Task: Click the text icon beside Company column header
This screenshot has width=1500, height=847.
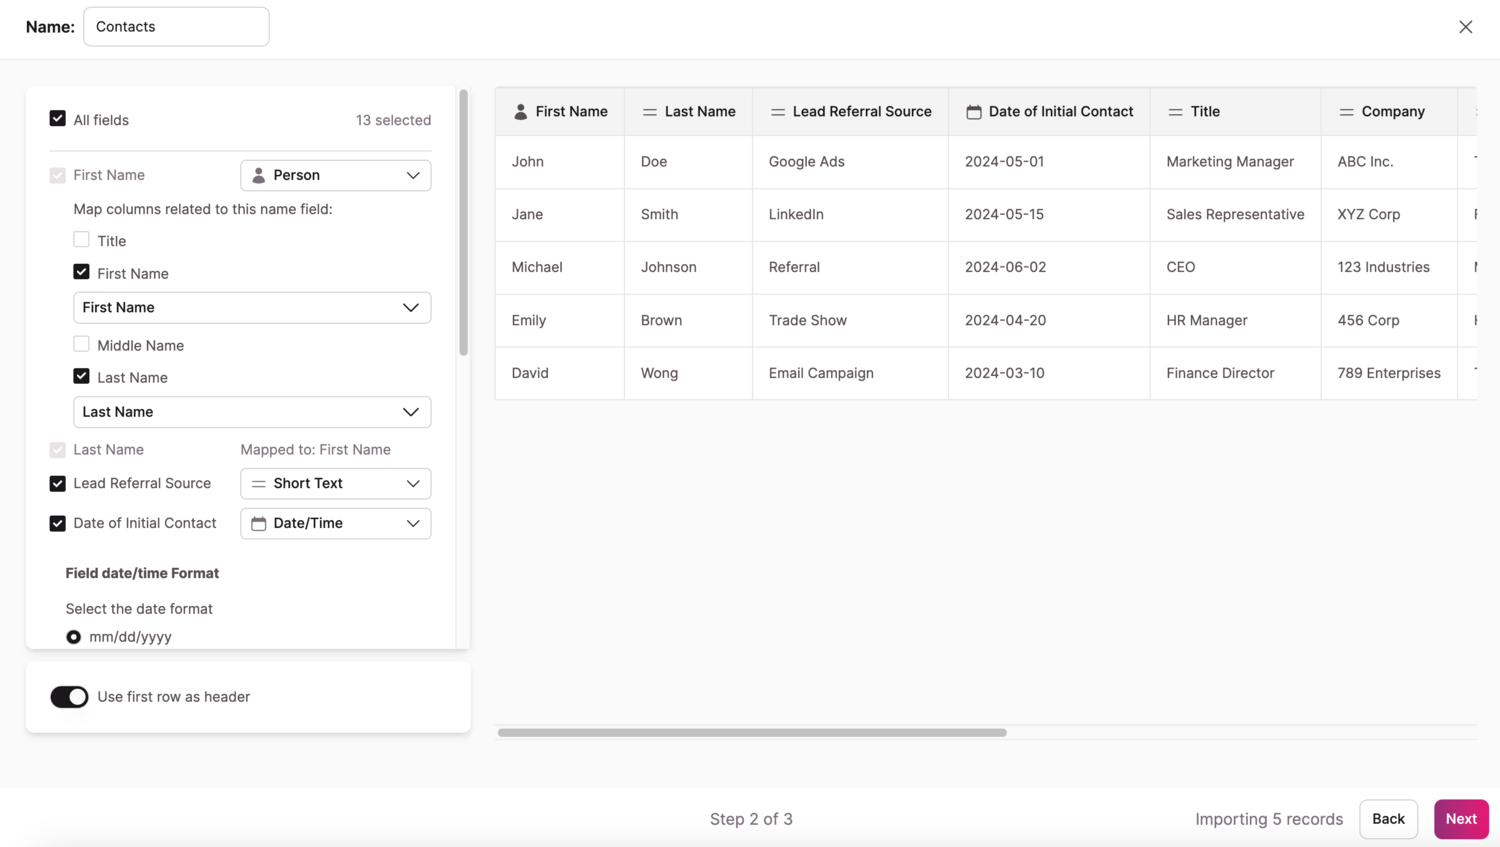Action: [x=1346, y=112]
